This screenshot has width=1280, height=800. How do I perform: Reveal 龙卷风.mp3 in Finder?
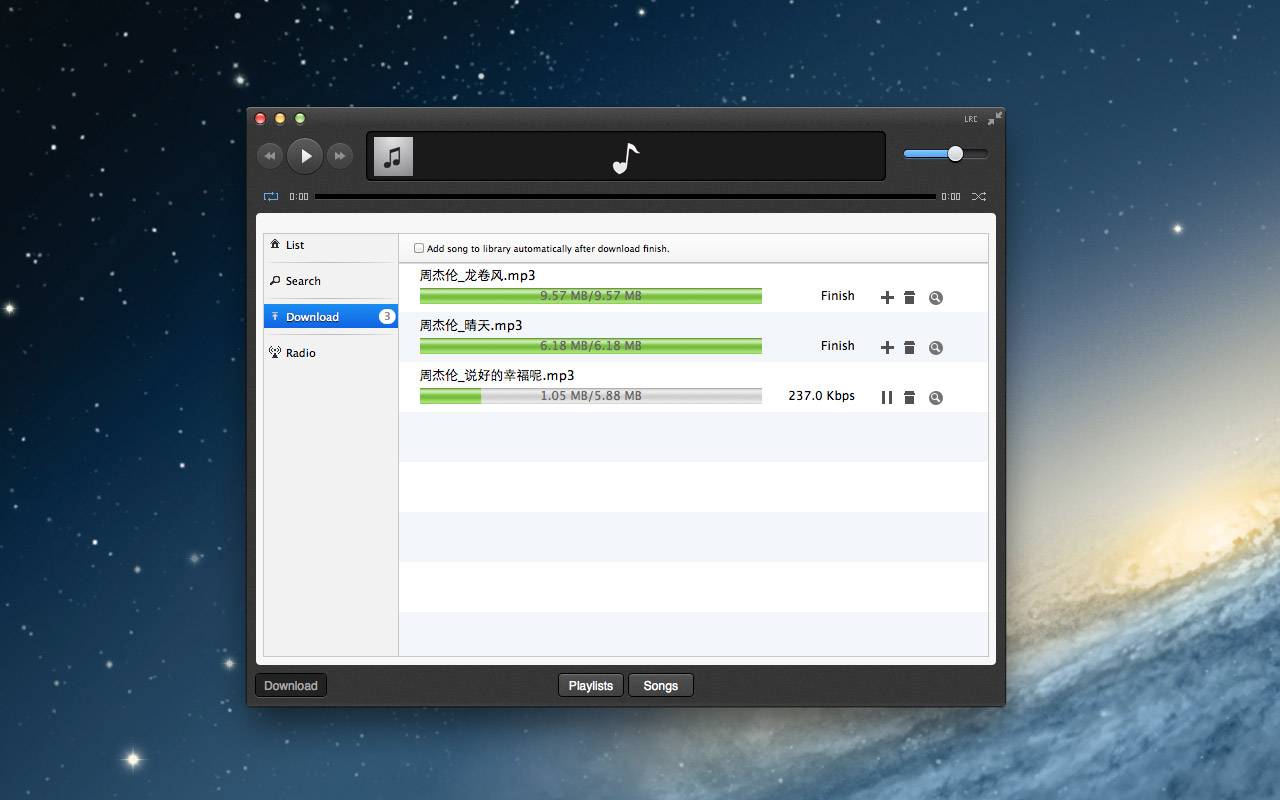coord(936,297)
